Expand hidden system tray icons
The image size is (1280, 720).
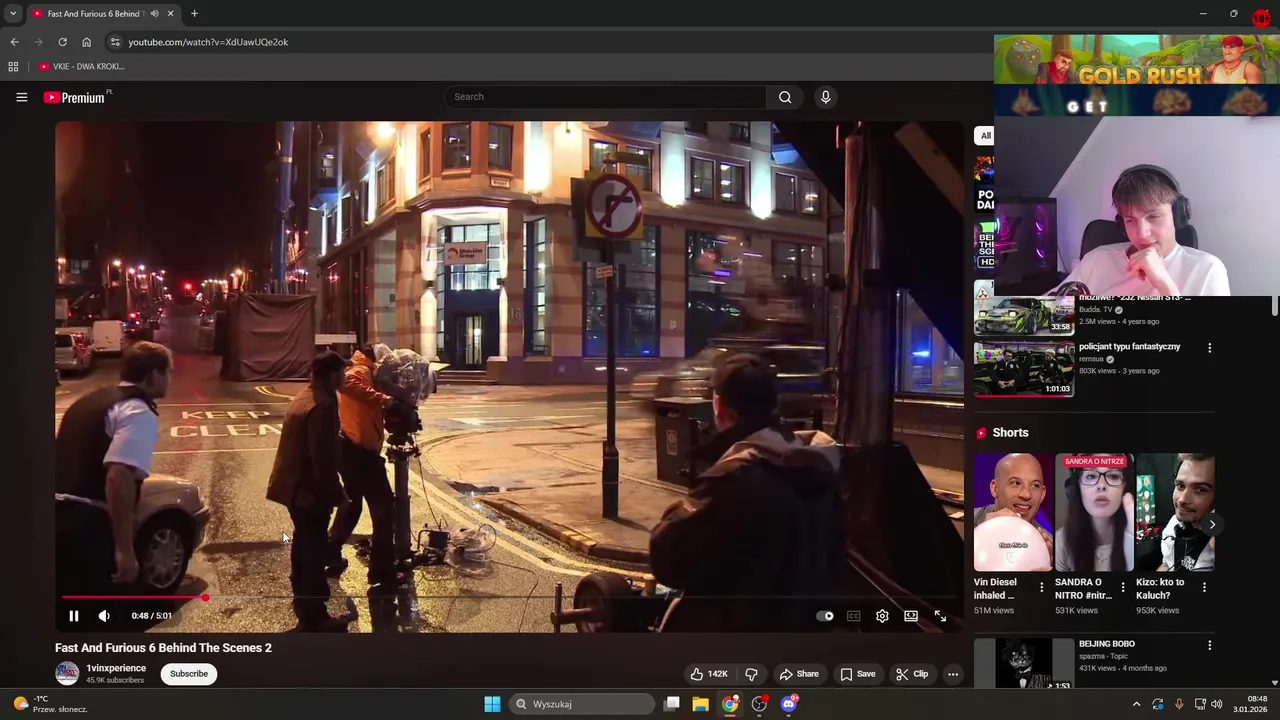(1136, 704)
